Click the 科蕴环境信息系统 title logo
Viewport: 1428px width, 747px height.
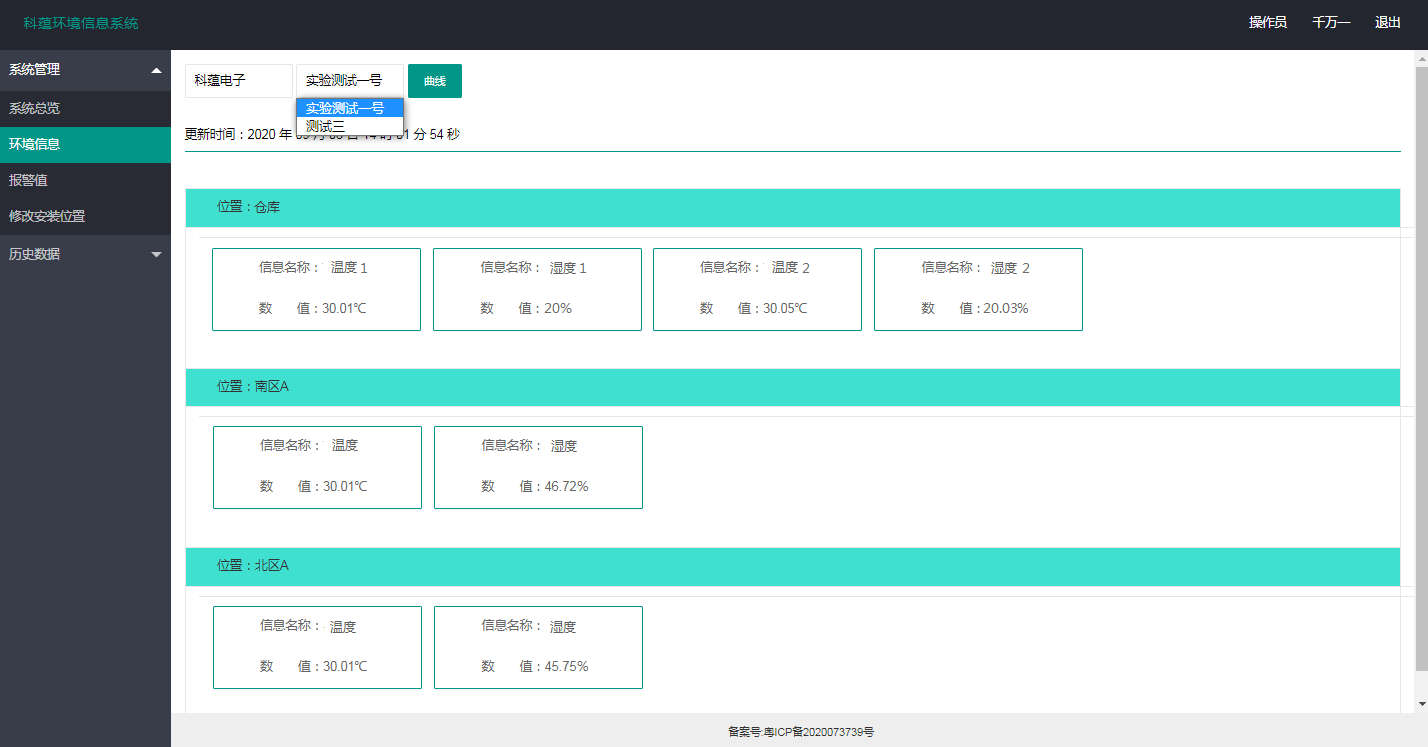tap(81, 23)
